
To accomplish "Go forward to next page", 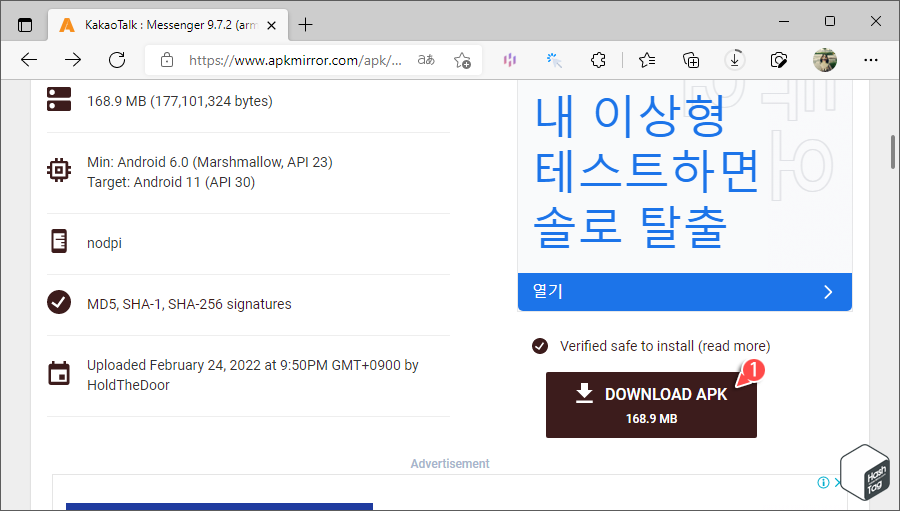I will click(x=73, y=60).
